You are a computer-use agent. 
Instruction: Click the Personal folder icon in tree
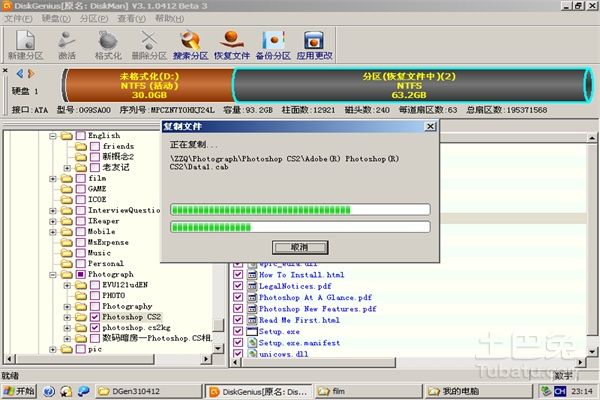(x=67, y=264)
